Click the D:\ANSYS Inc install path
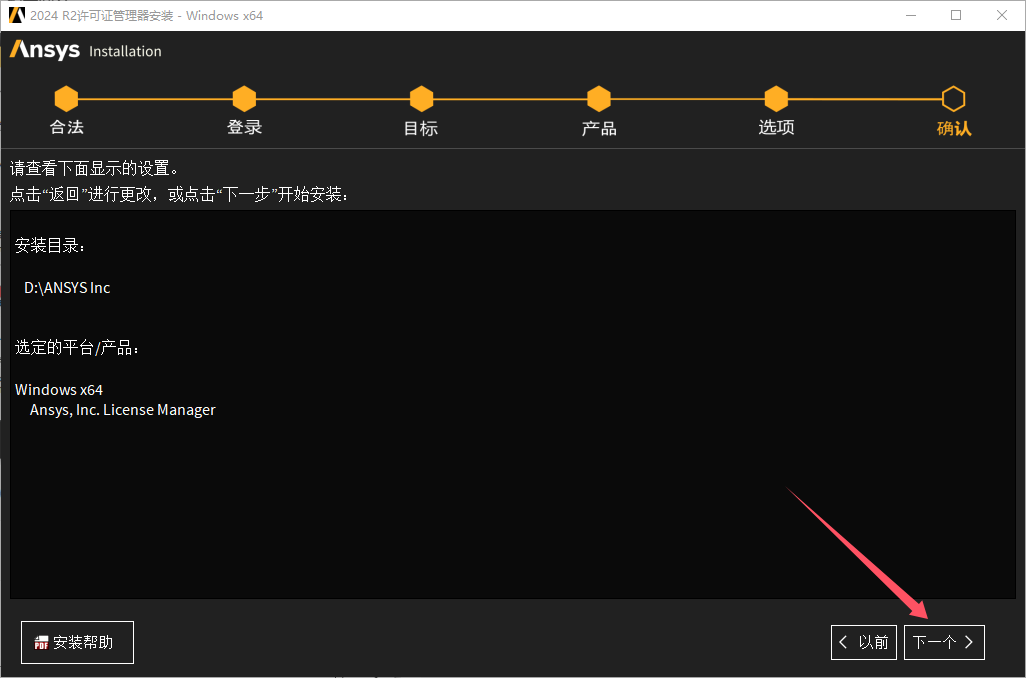The width and height of the screenshot is (1026, 678). click(x=66, y=287)
